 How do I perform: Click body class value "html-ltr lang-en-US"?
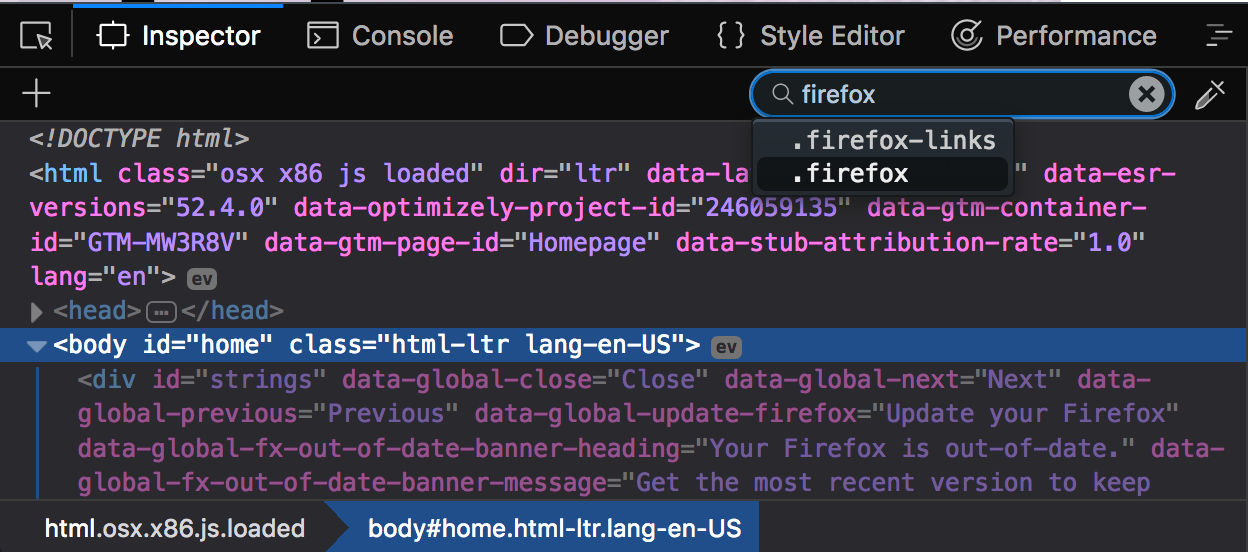point(537,346)
